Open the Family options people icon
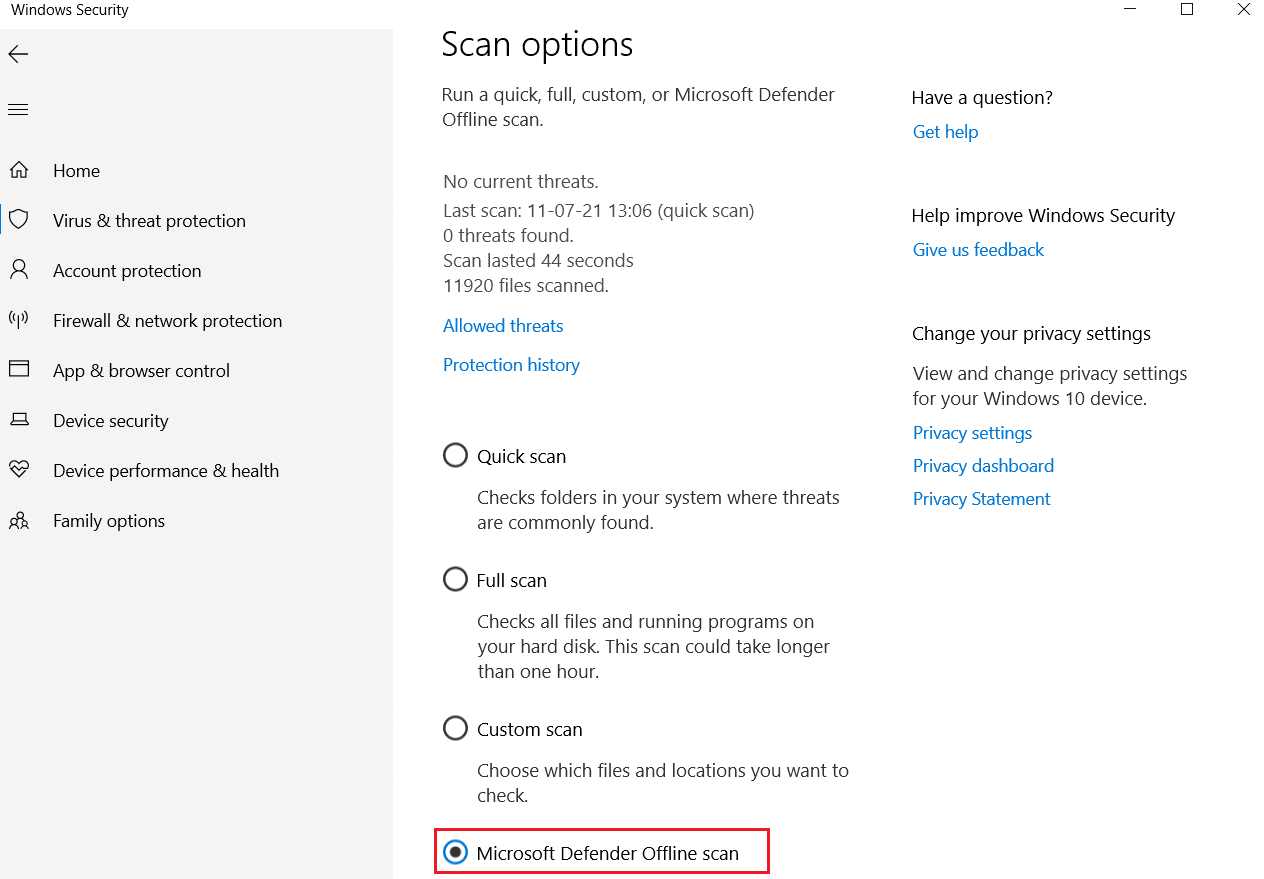This screenshot has height=879, width=1264. 19,520
